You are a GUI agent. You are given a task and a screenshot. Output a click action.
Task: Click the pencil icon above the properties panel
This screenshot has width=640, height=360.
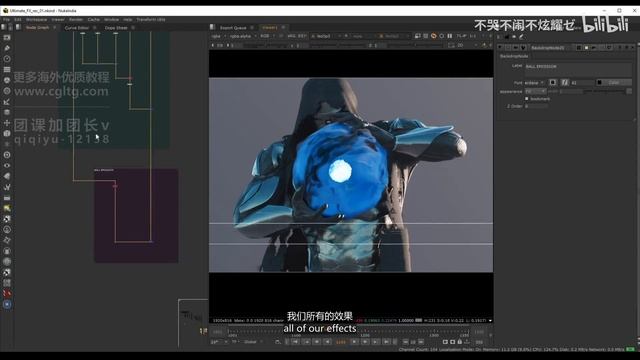(521, 37)
